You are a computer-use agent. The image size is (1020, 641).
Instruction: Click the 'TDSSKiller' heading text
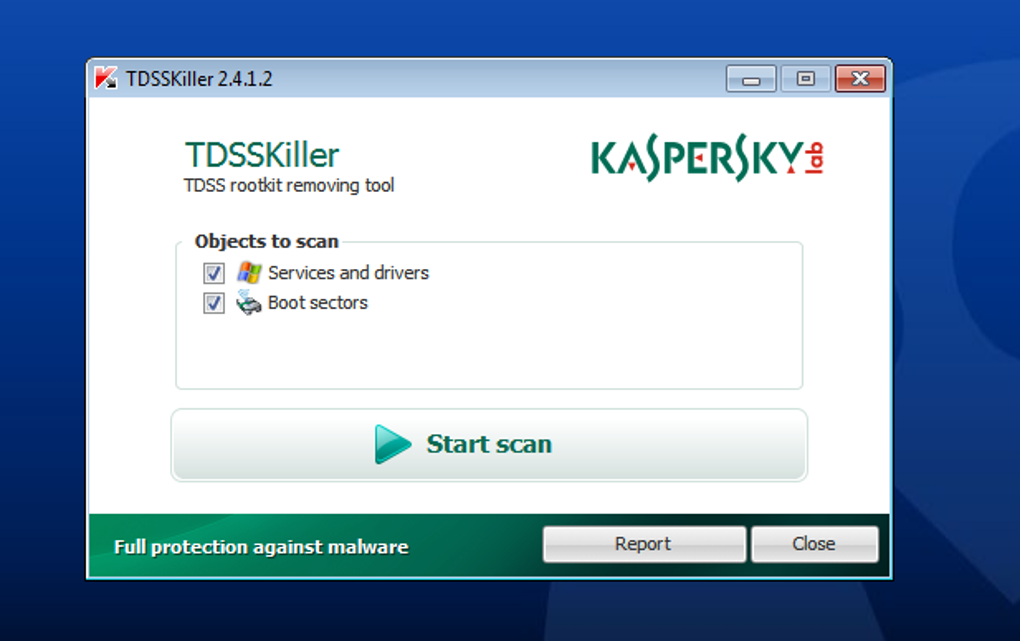point(262,155)
